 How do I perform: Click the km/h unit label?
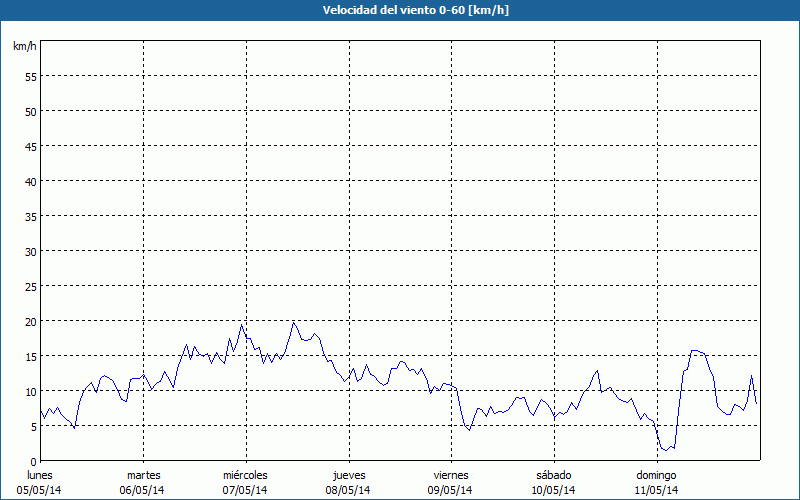25,46
